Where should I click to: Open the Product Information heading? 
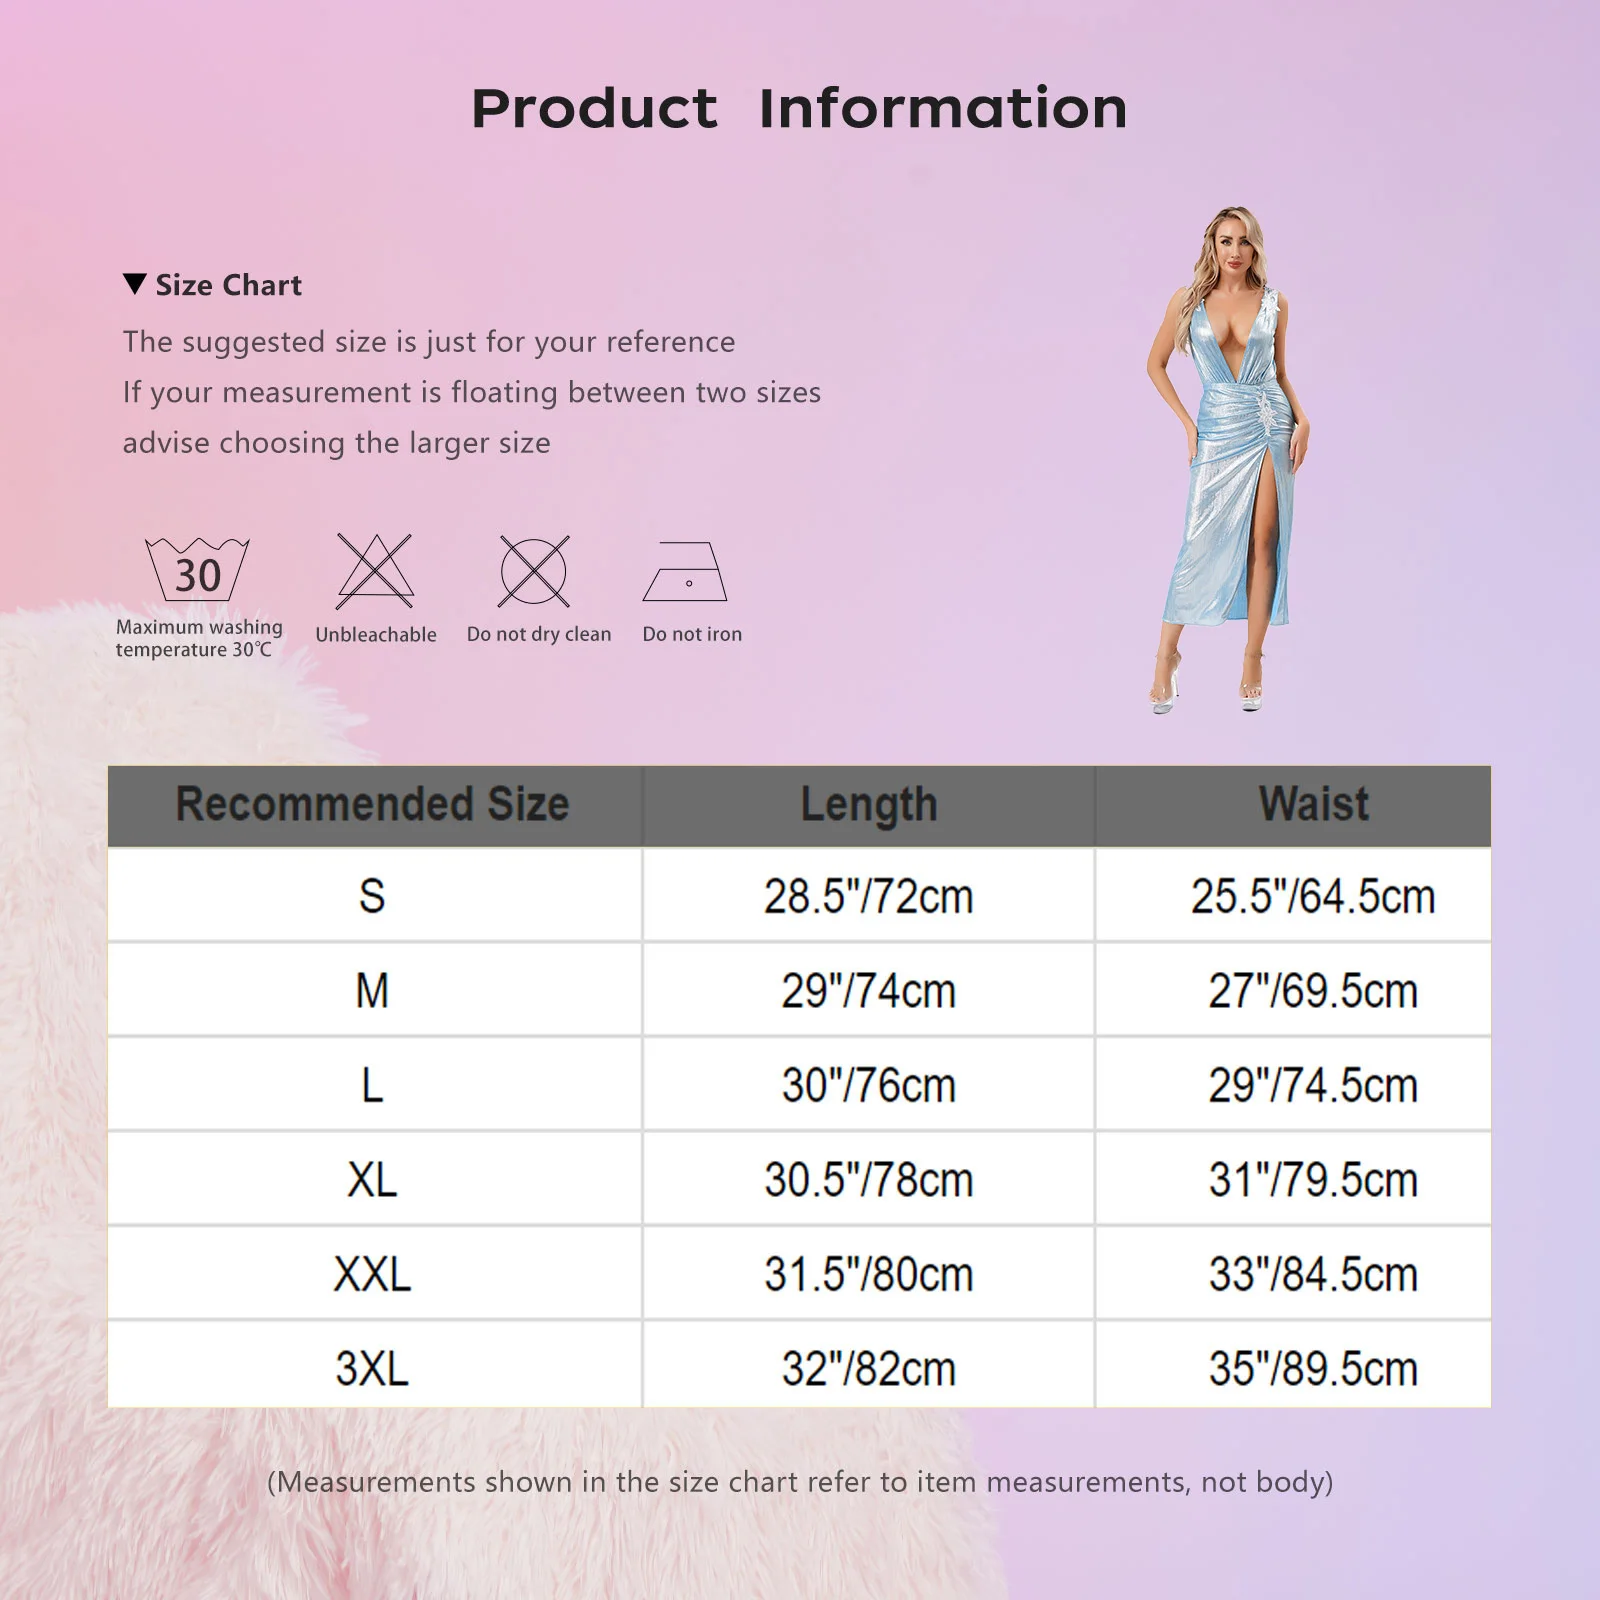click(800, 110)
